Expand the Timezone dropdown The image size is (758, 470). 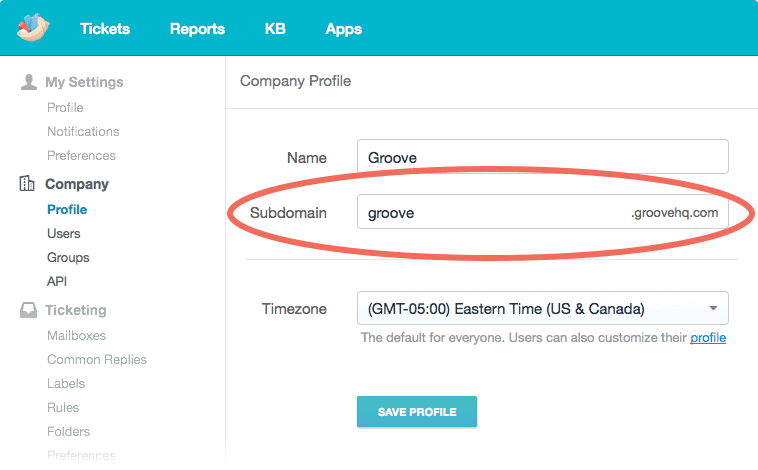coord(542,308)
